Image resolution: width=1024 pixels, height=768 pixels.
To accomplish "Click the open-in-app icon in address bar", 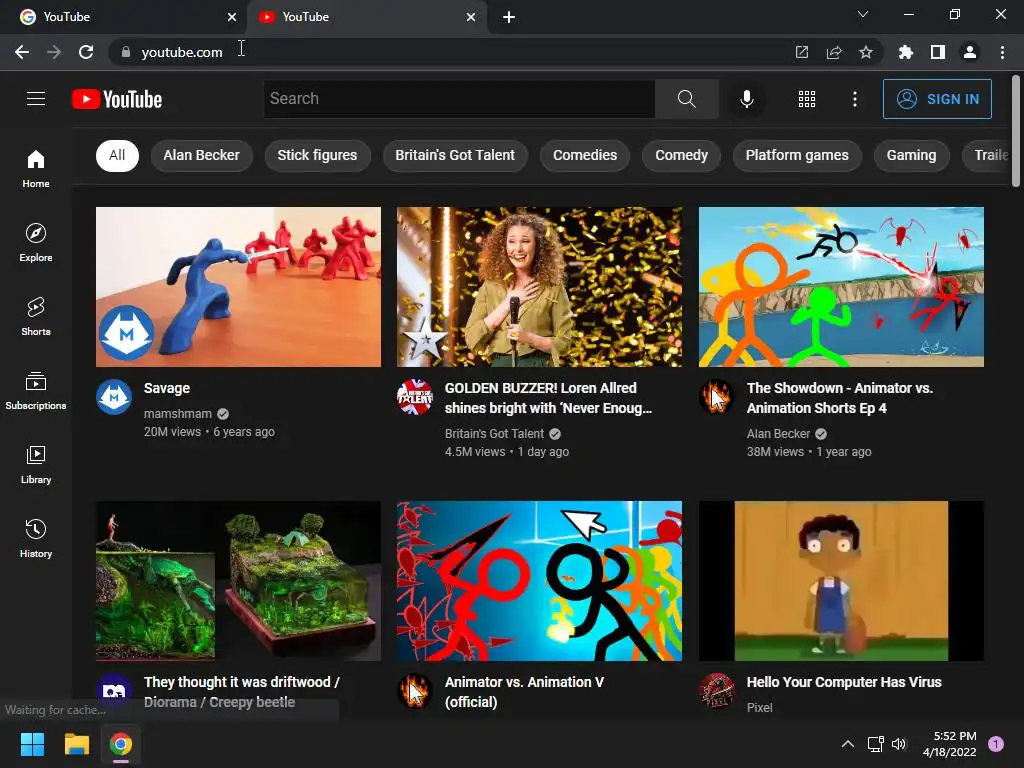I will (x=802, y=52).
